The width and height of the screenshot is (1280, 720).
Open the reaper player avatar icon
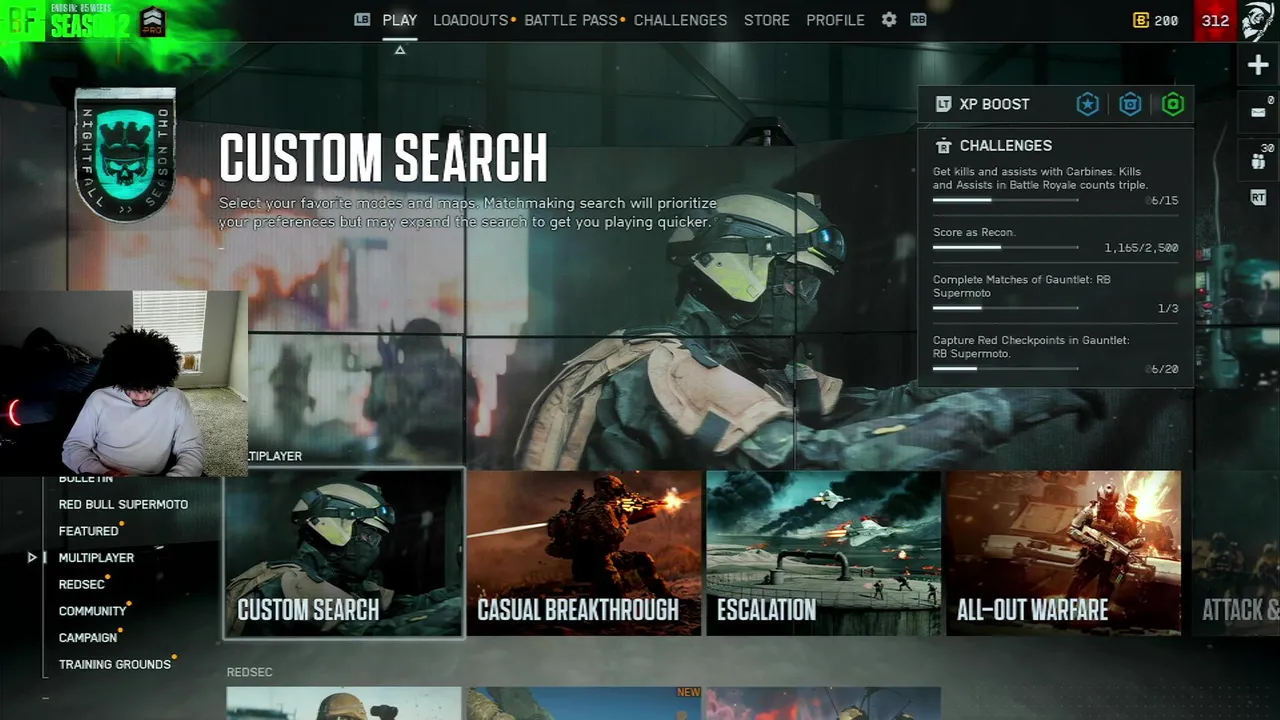pos(1258,21)
